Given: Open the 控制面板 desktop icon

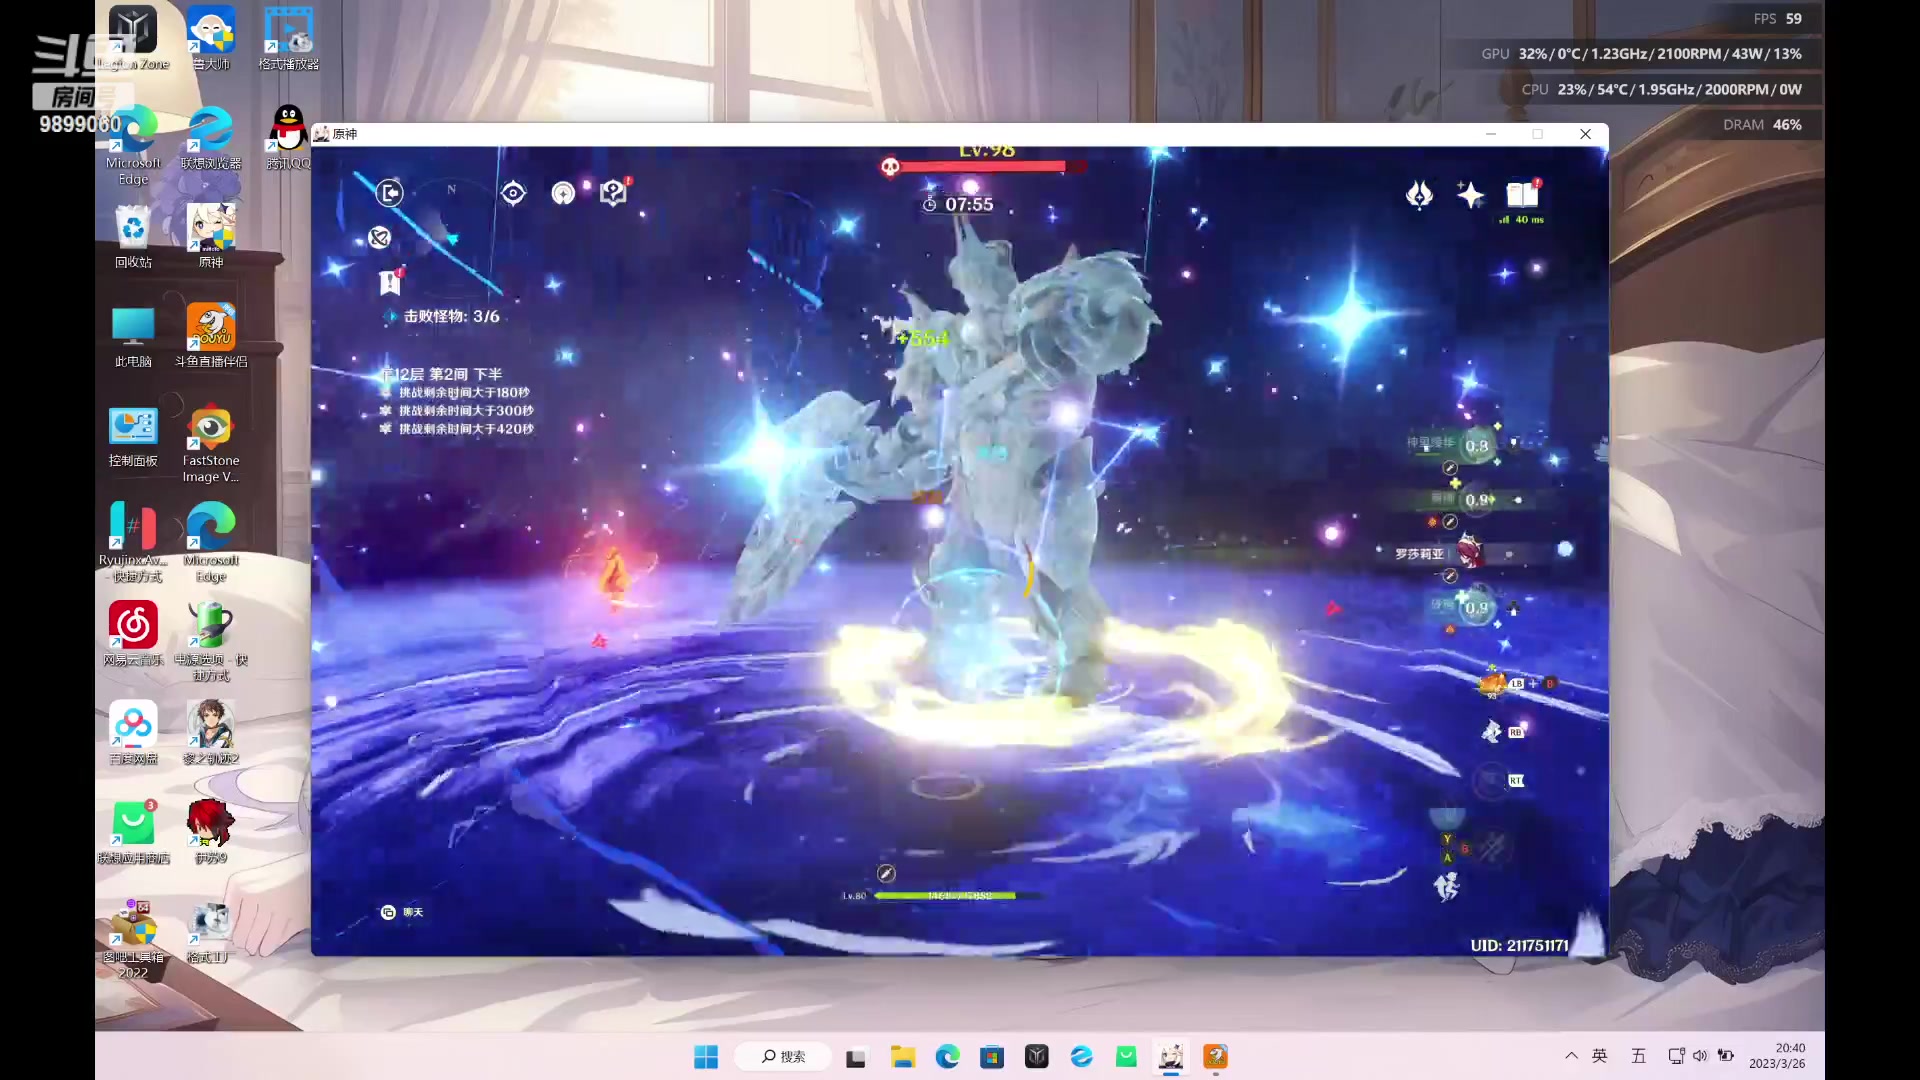Looking at the screenshot, I should point(133,436).
